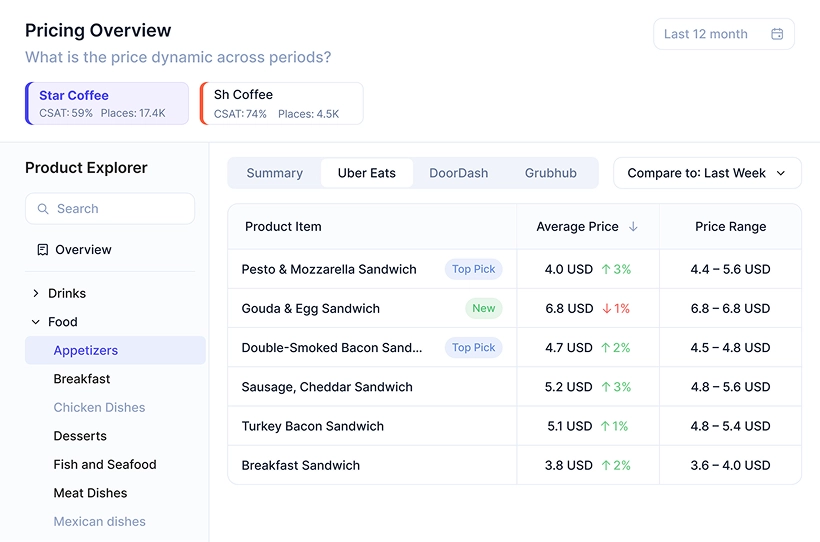
Task: Click the calendar icon in date picker
Action: click(x=777, y=34)
